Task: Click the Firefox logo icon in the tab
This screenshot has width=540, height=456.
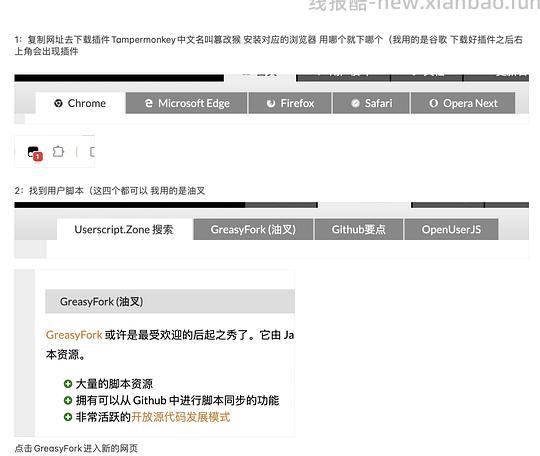Action: (271, 103)
